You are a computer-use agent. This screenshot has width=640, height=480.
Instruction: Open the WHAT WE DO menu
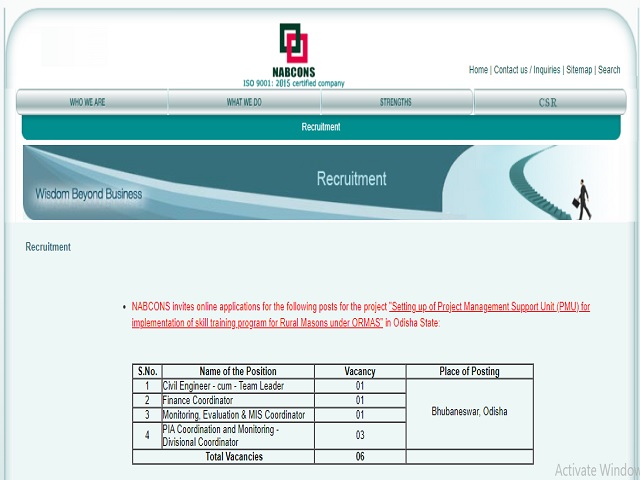tap(244, 102)
